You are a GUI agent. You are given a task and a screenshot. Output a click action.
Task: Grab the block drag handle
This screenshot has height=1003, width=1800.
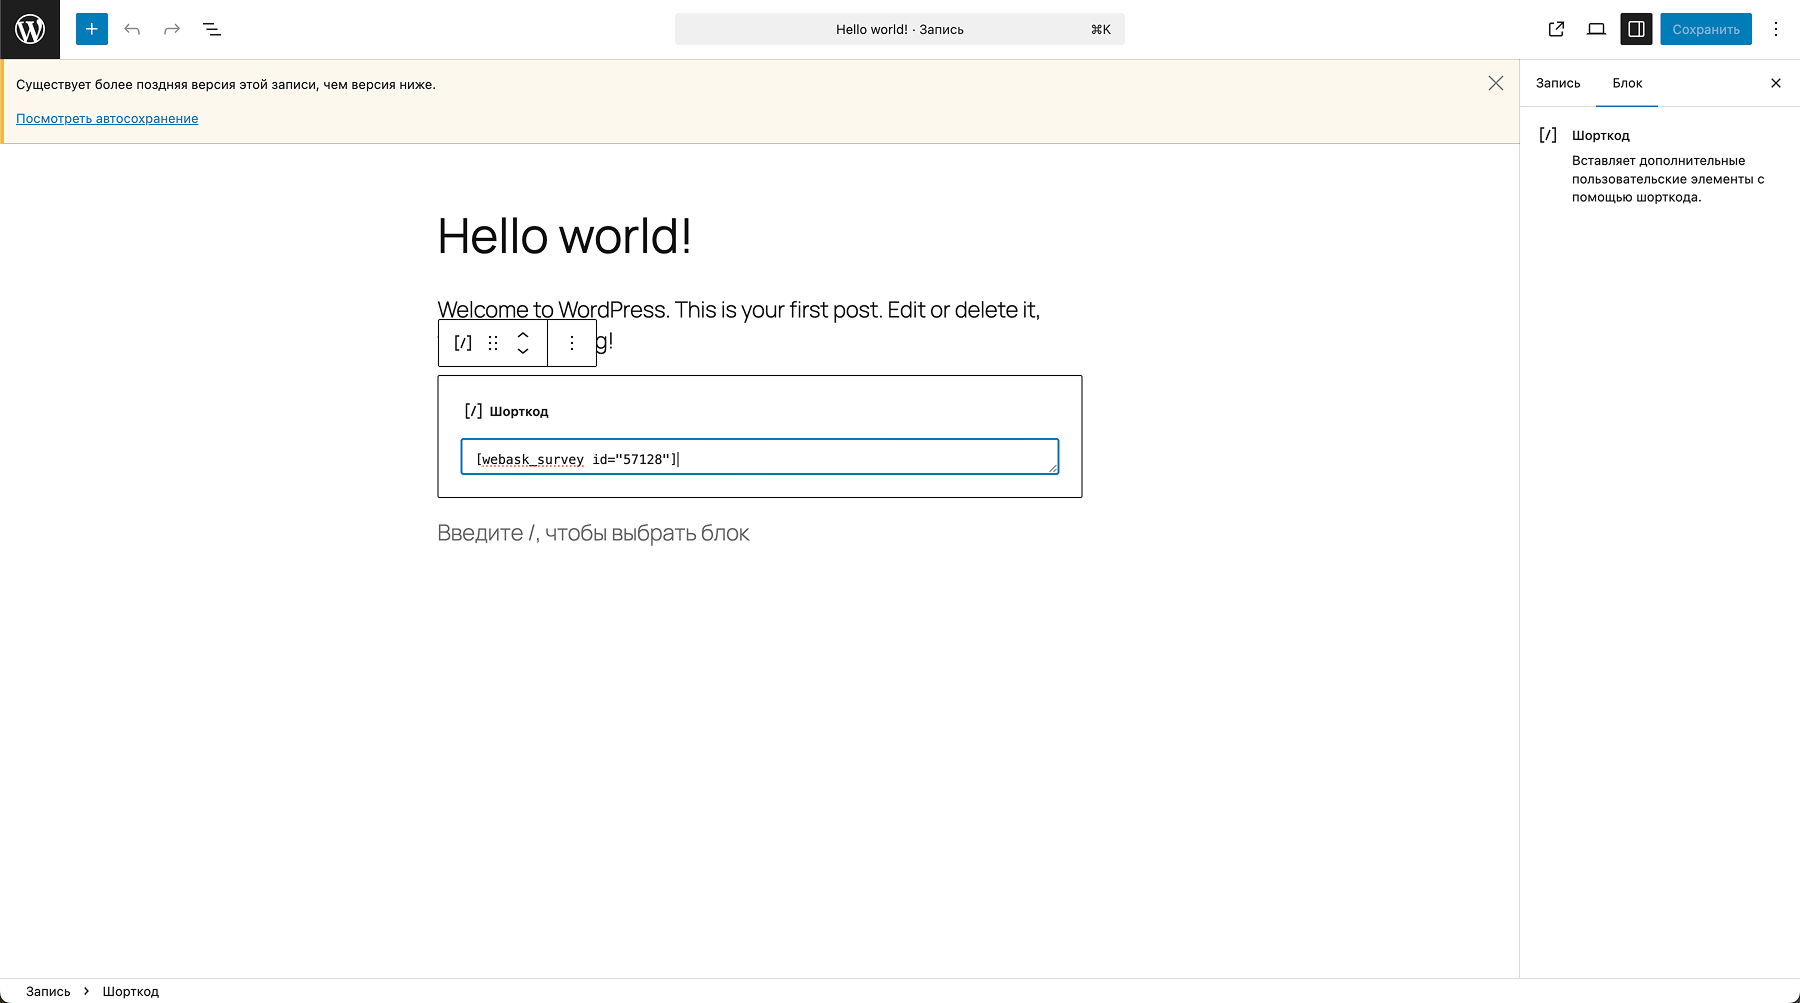[493, 343]
